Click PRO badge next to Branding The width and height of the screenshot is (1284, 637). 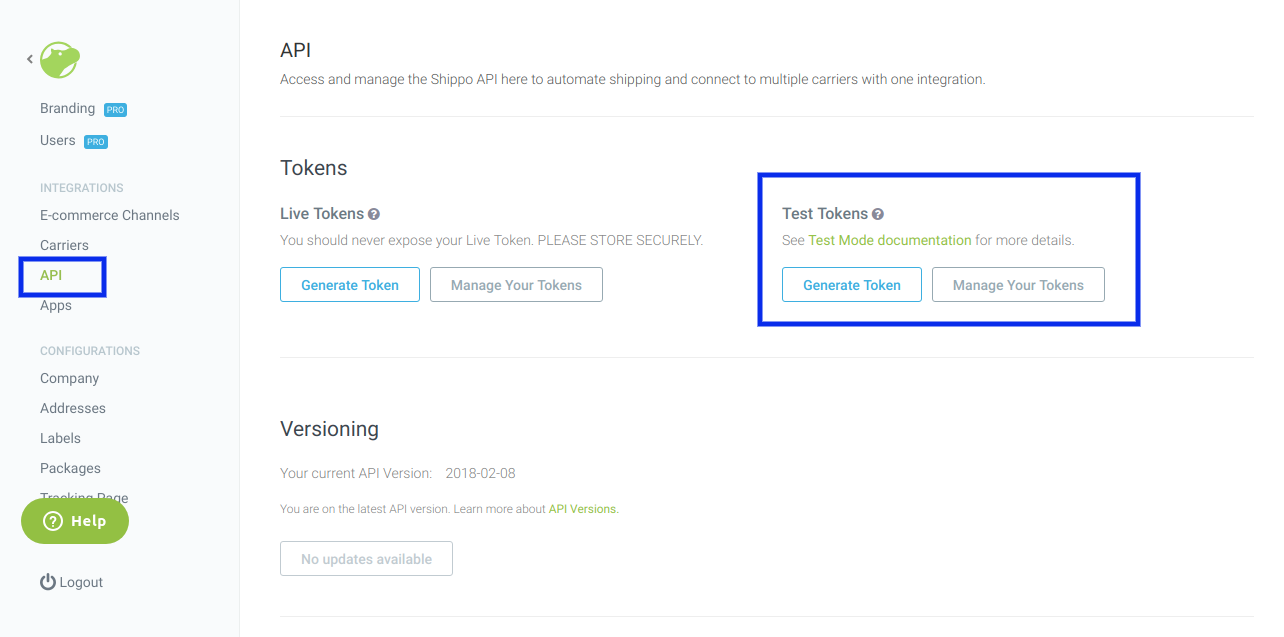click(x=115, y=110)
